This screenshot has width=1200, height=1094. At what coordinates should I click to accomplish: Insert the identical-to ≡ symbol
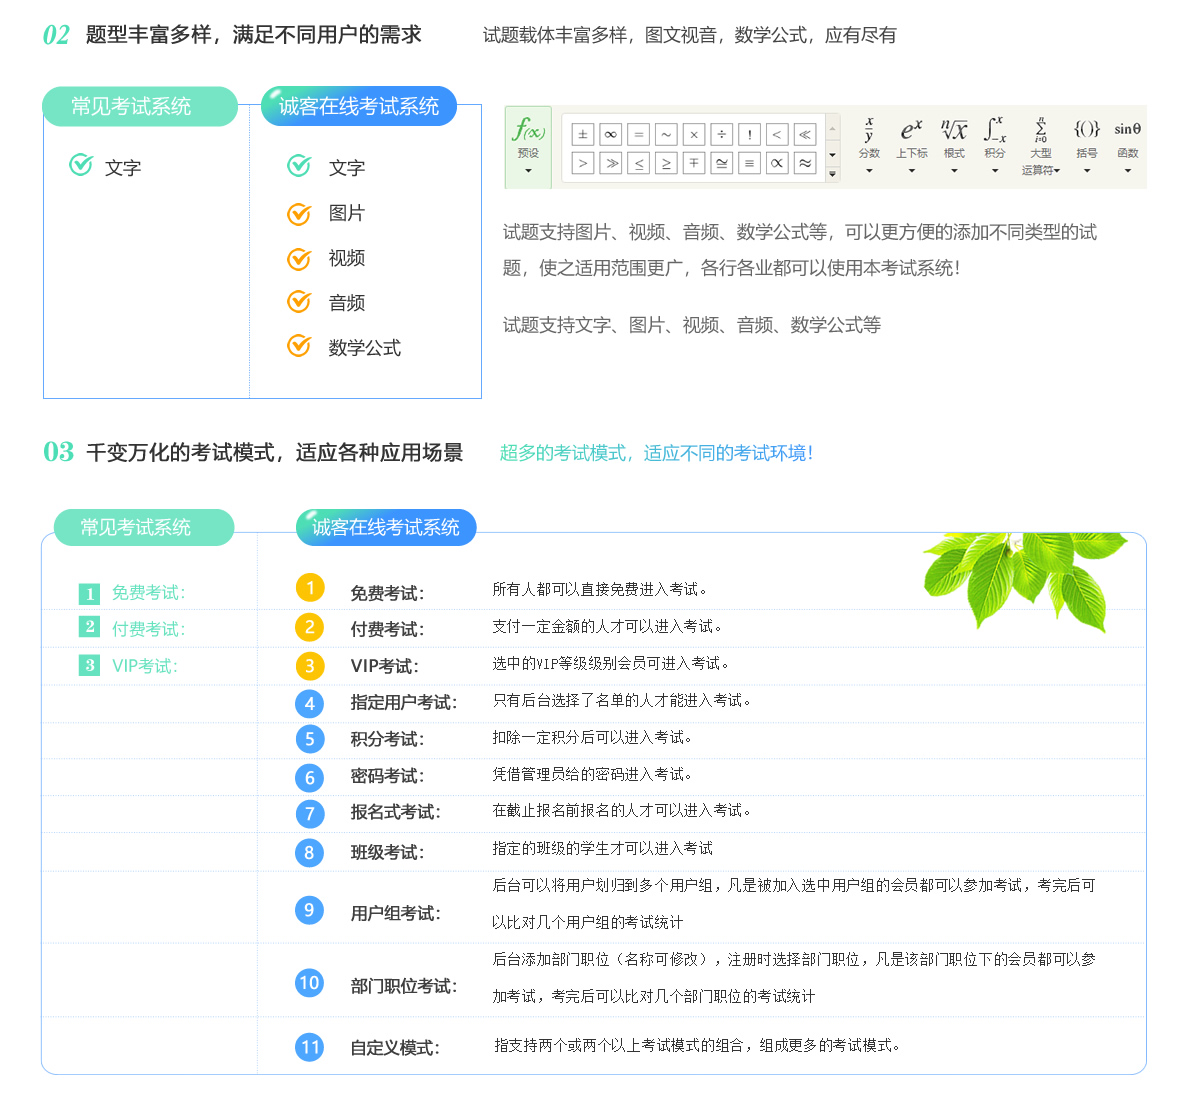[x=749, y=162]
